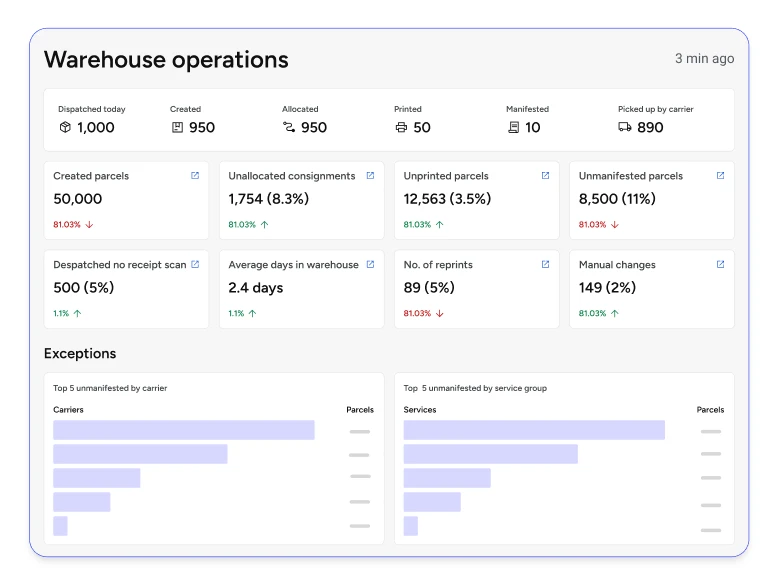Open external link icon on Created parcels card
Screen dimensions: 779x585
195,176
